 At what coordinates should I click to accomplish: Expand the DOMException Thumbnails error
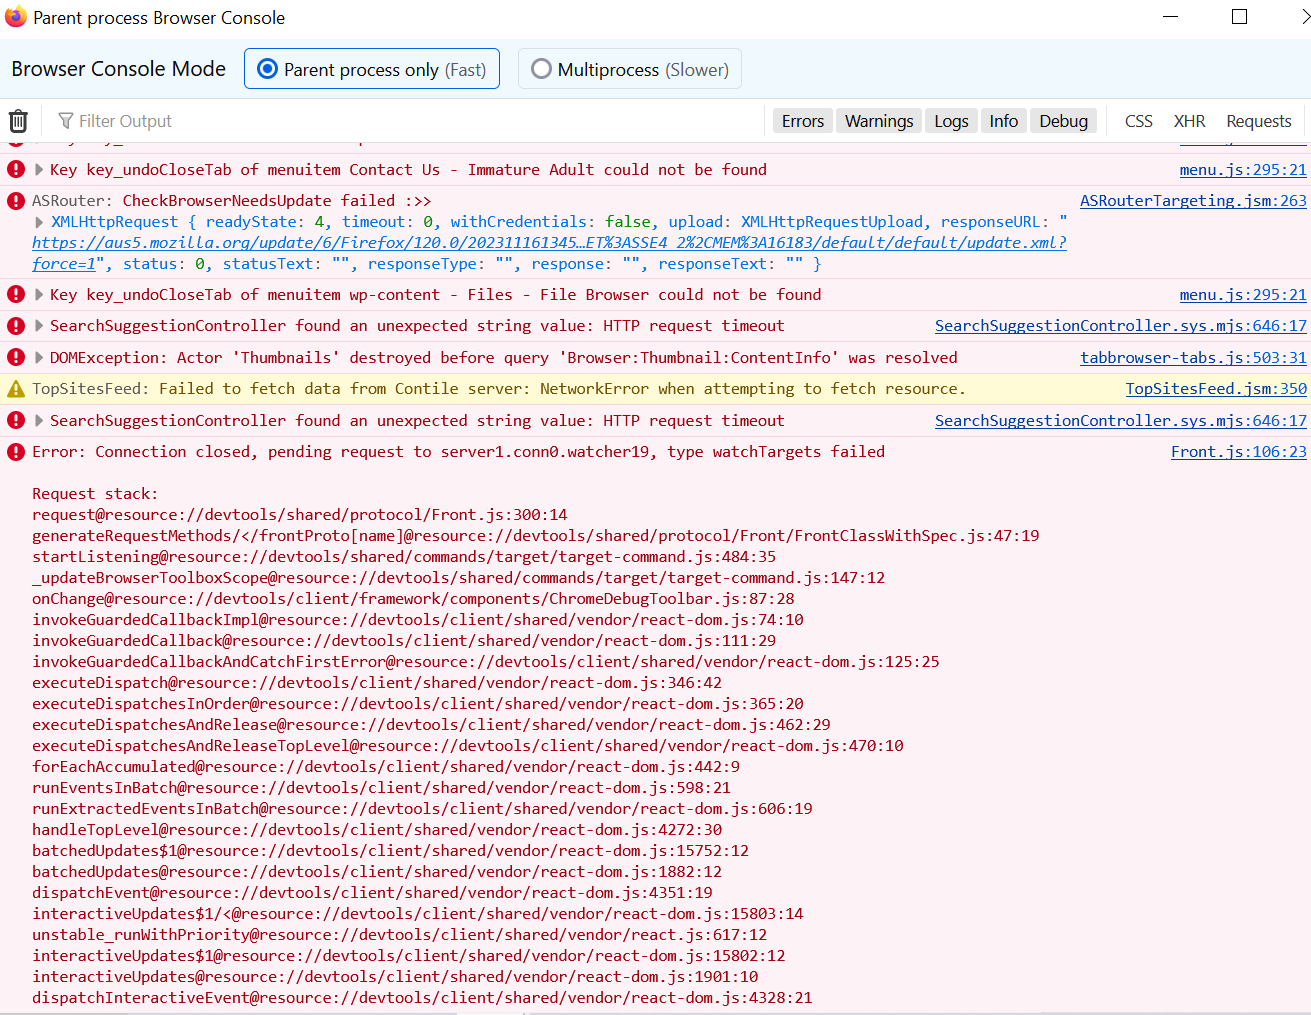pos(39,358)
